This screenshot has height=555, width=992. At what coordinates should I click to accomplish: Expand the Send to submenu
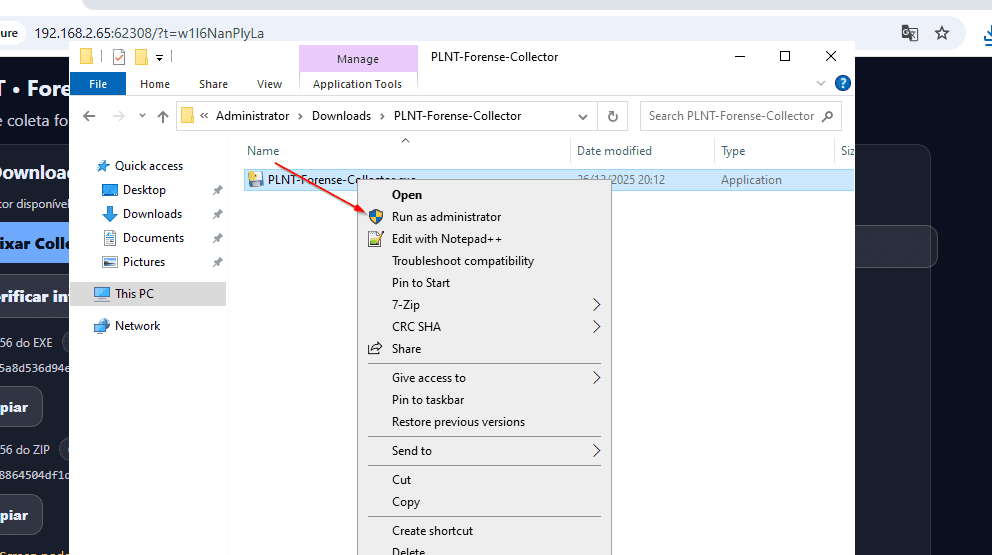(x=597, y=451)
